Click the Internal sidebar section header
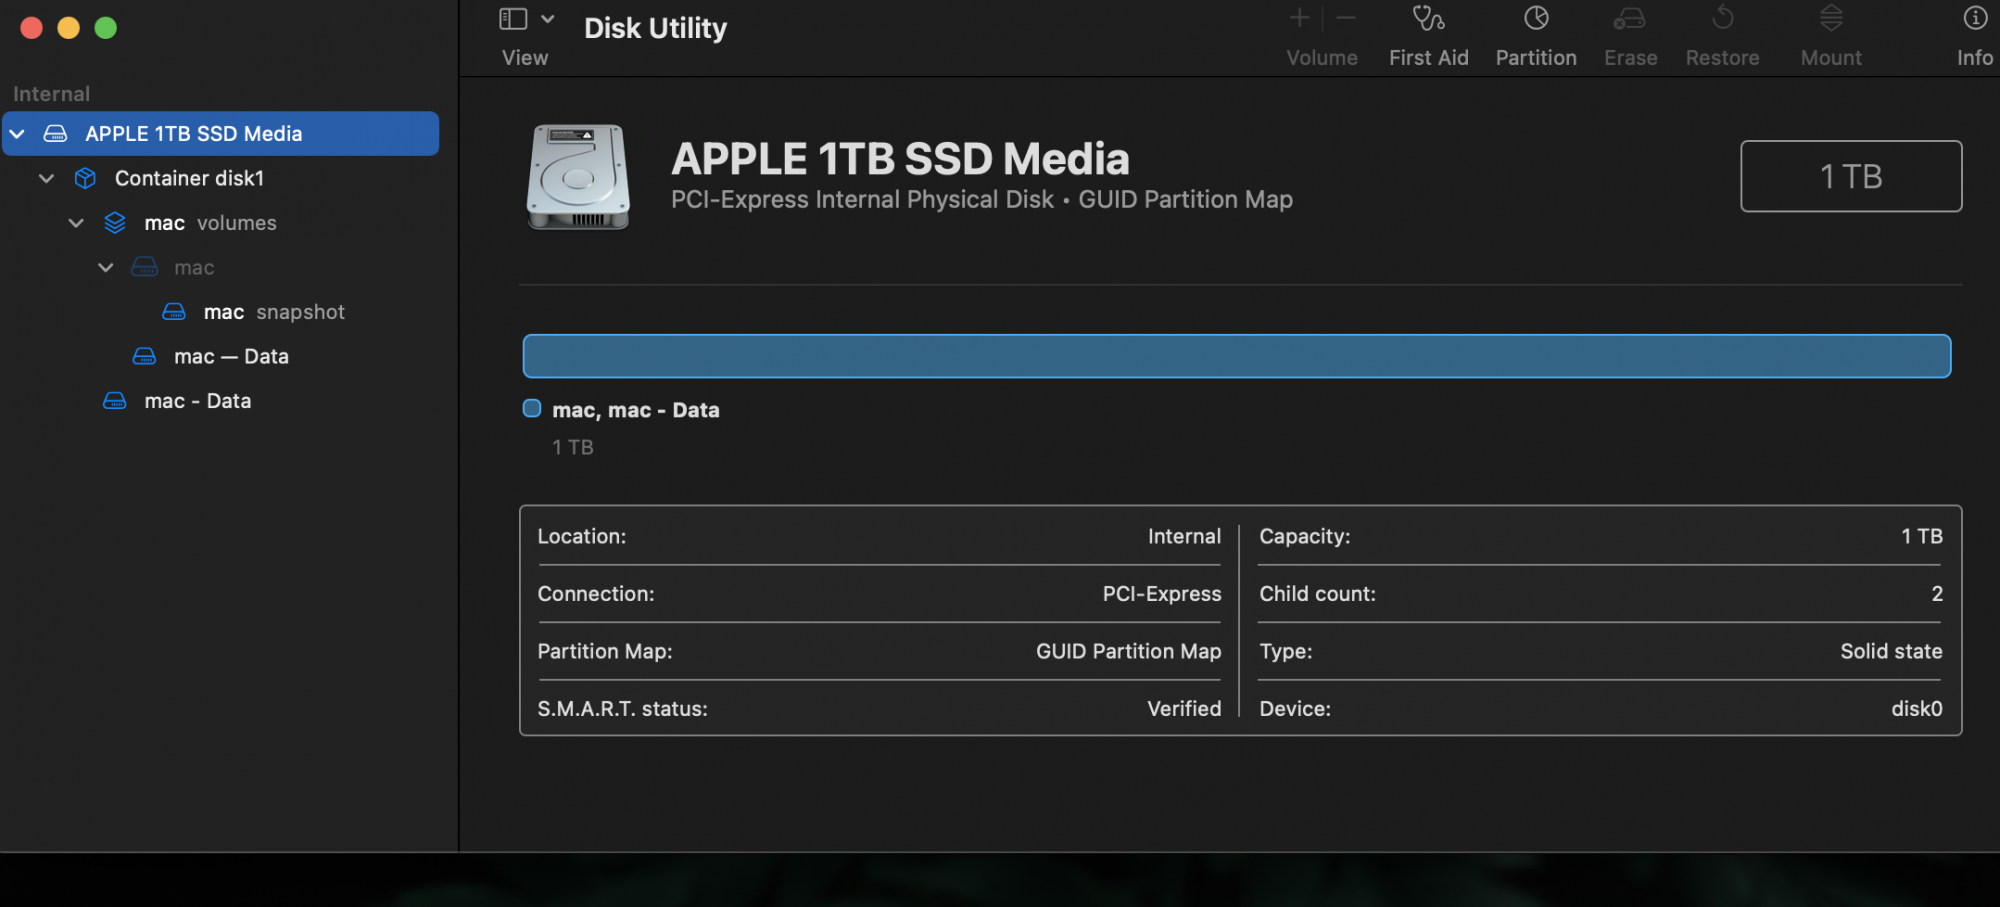 [52, 94]
